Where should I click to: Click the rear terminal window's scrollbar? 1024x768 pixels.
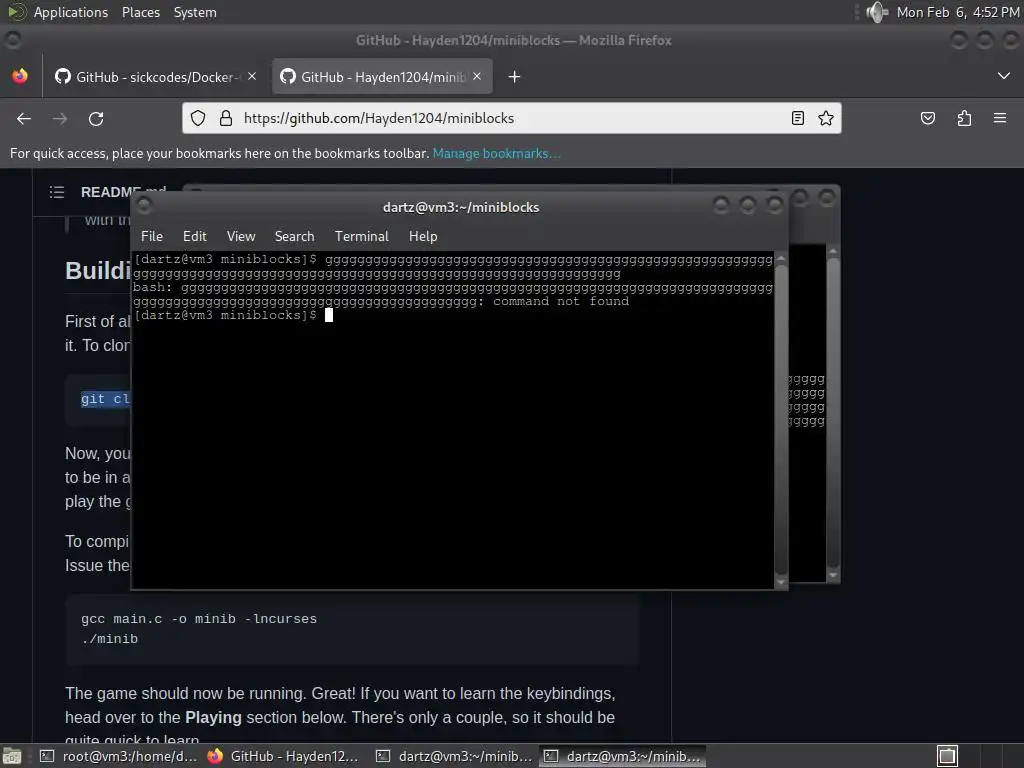point(833,413)
